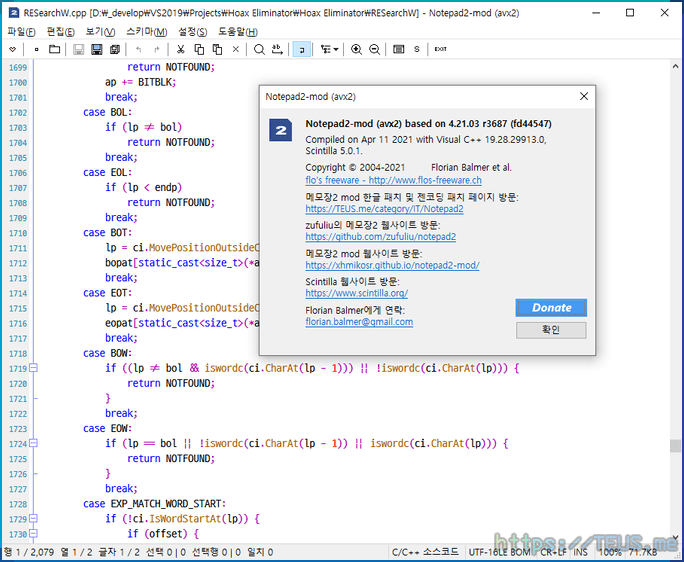Click the save copy icon

pyautogui.click(x=115, y=49)
